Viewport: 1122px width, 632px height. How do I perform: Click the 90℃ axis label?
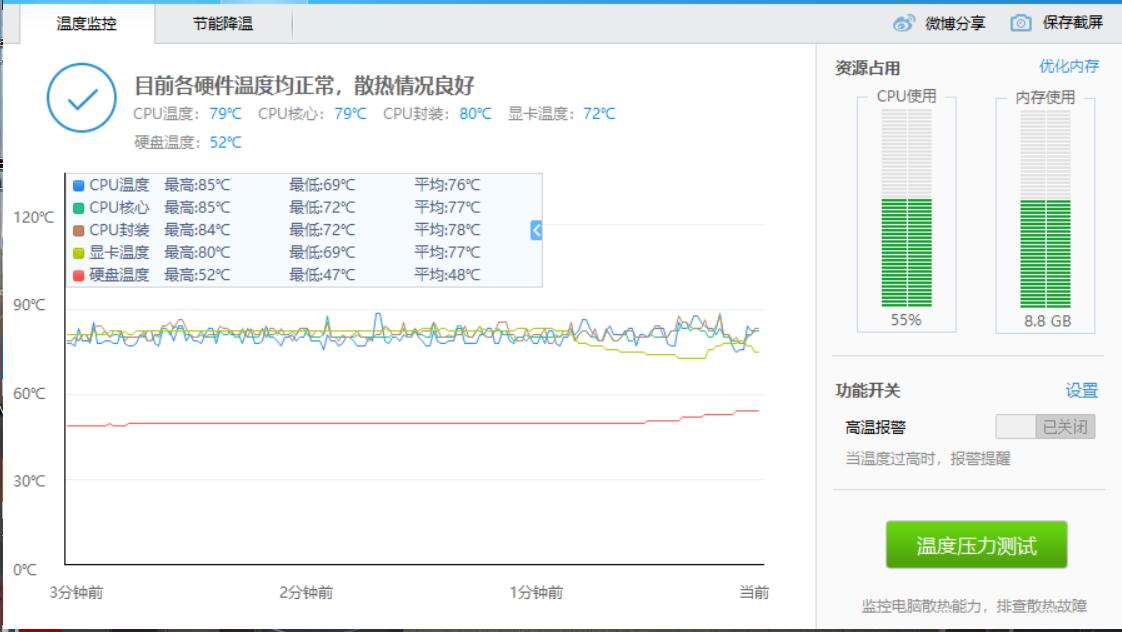tap(29, 305)
